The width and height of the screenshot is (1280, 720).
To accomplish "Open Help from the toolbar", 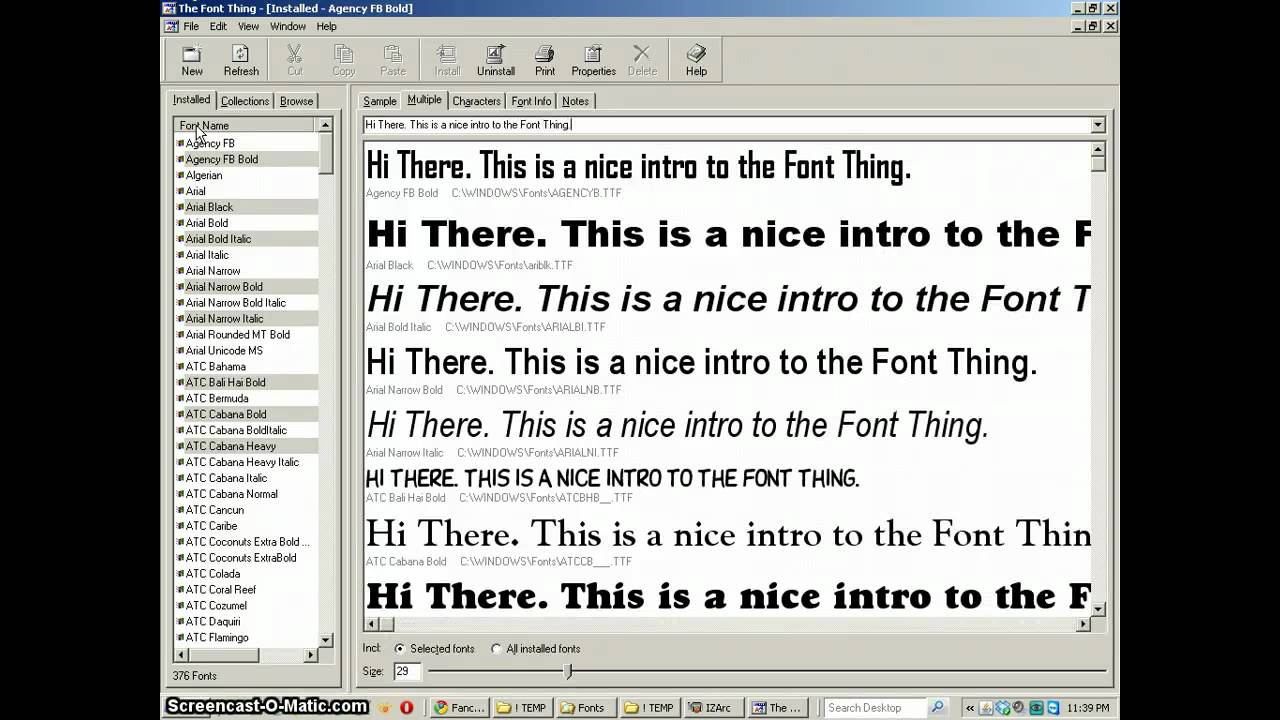I will click(696, 60).
